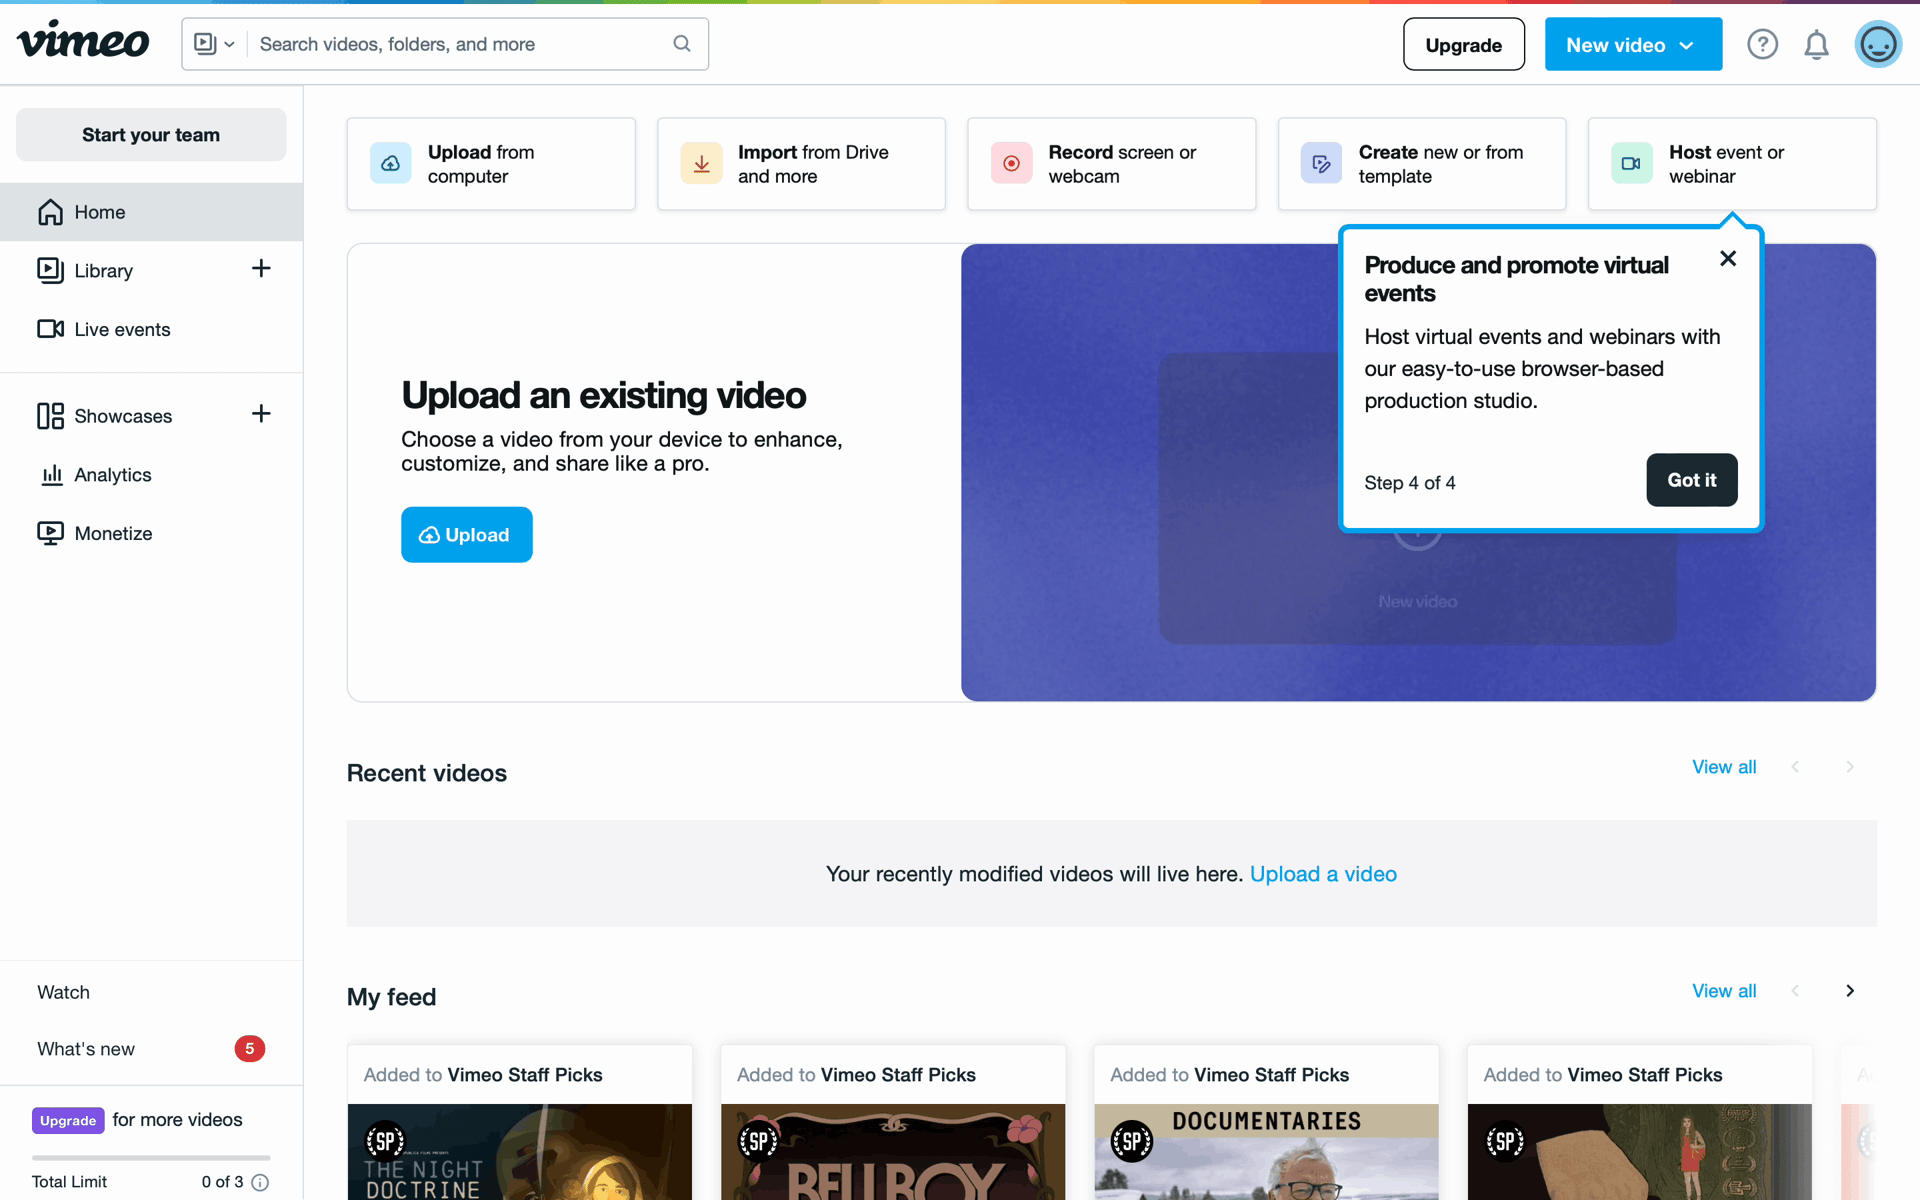Click the import download arrow icon
The width and height of the screenshot is (1920, 1200).
point(701,164)
